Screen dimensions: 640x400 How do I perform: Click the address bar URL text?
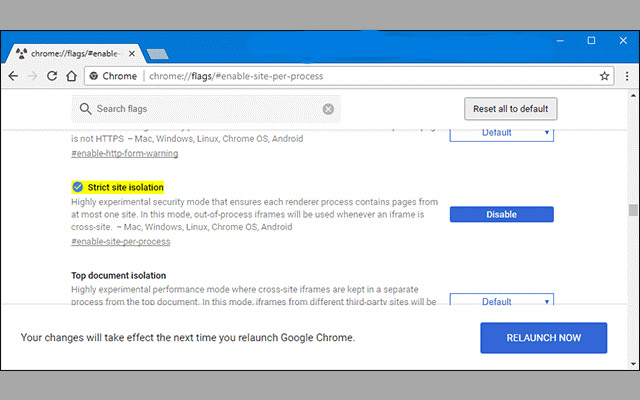pos(236,76)
